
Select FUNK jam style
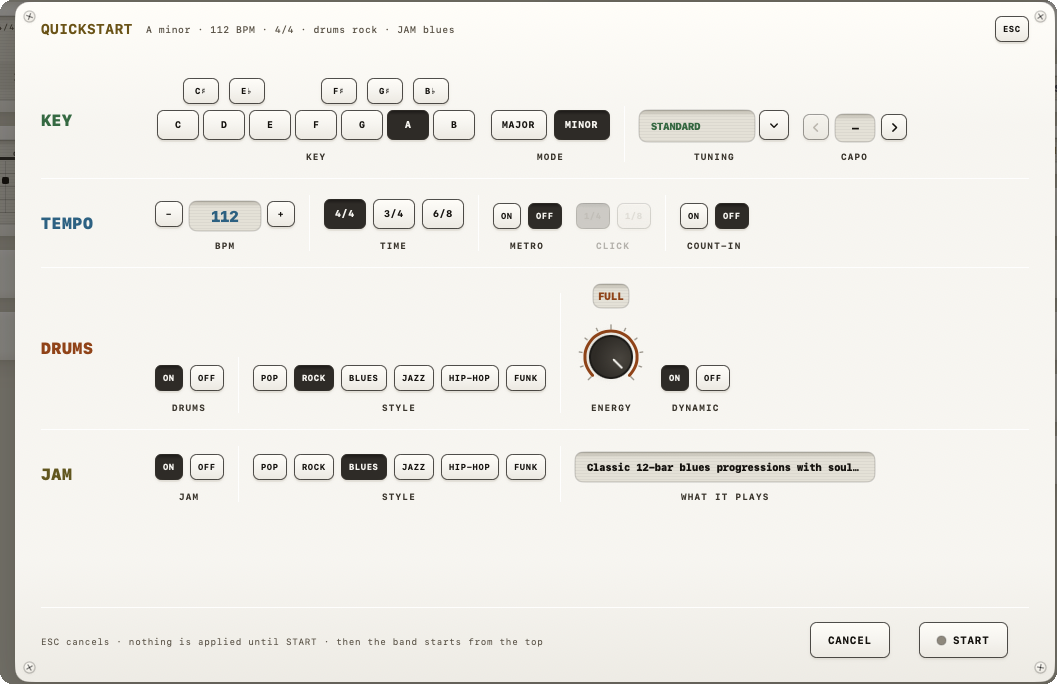point(526,467)
